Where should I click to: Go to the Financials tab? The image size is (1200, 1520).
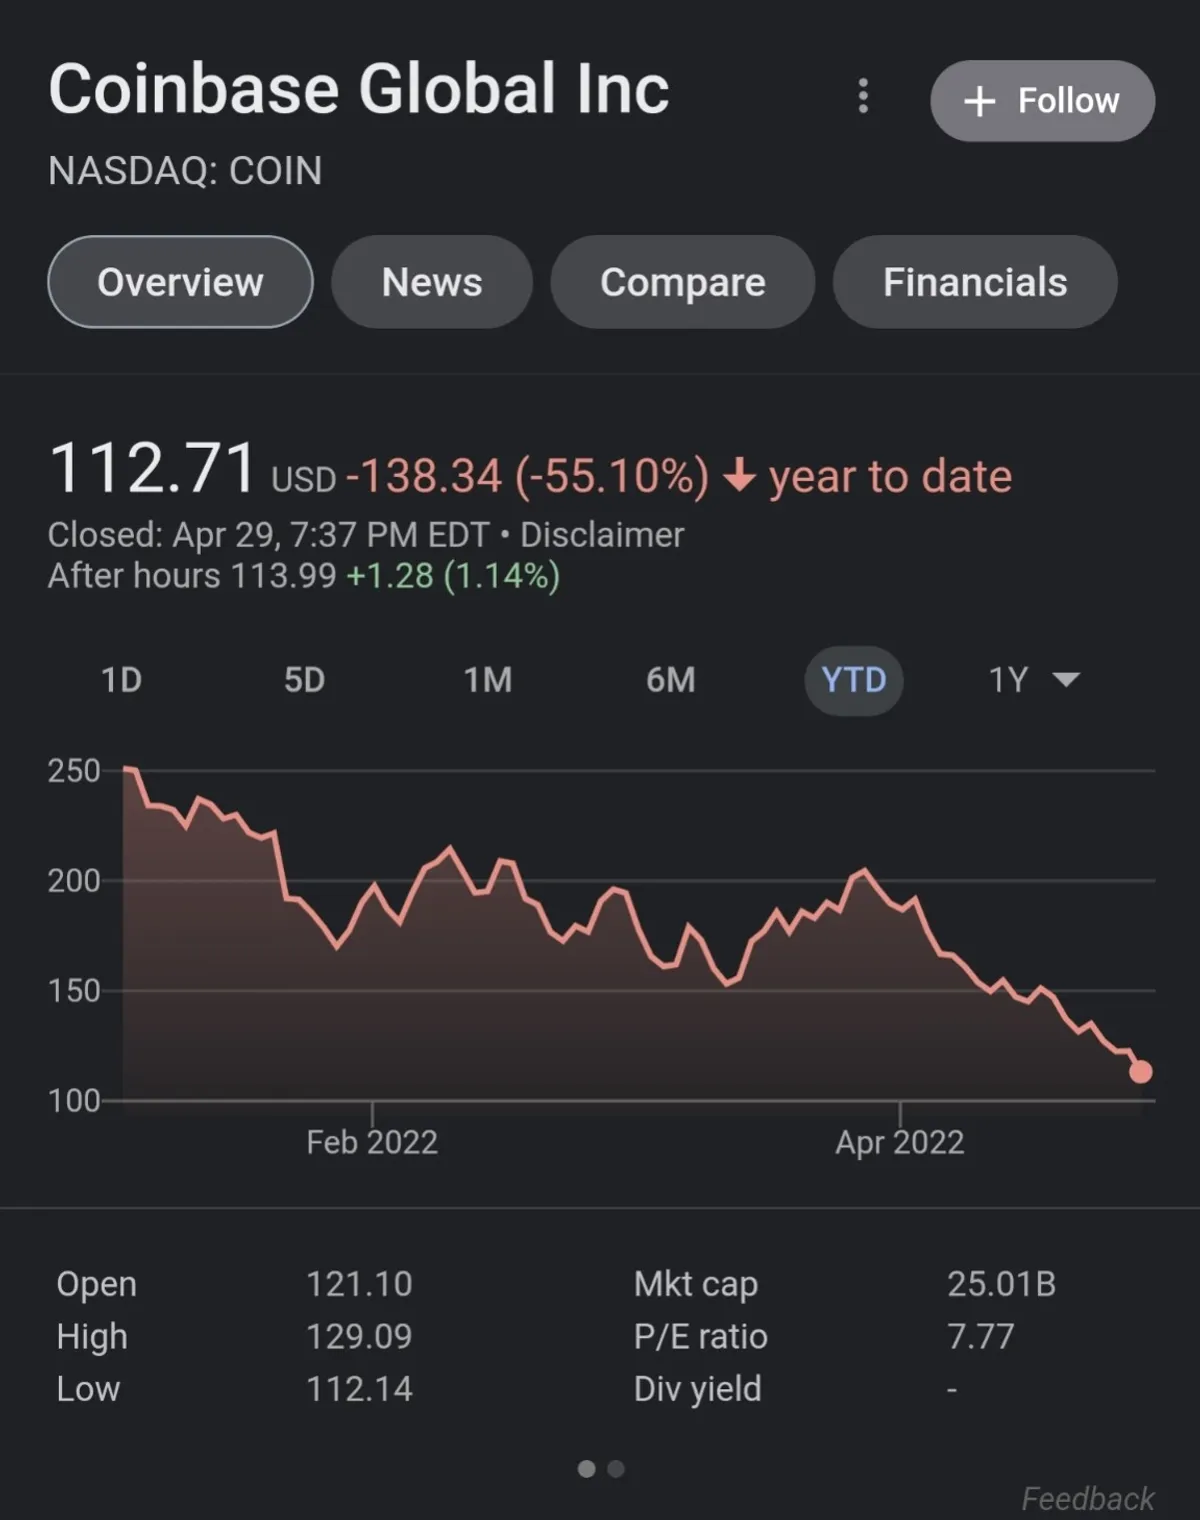[x=974, y=282]
